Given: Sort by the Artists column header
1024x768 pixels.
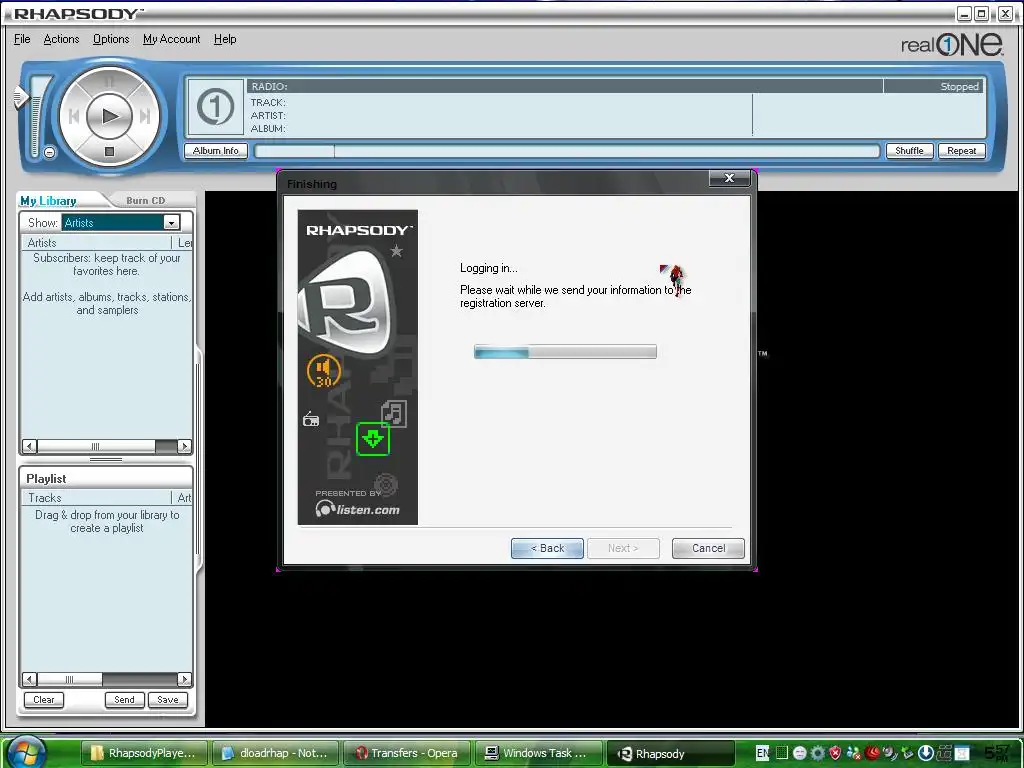Looking at the screenshot, I should [97, 243].
